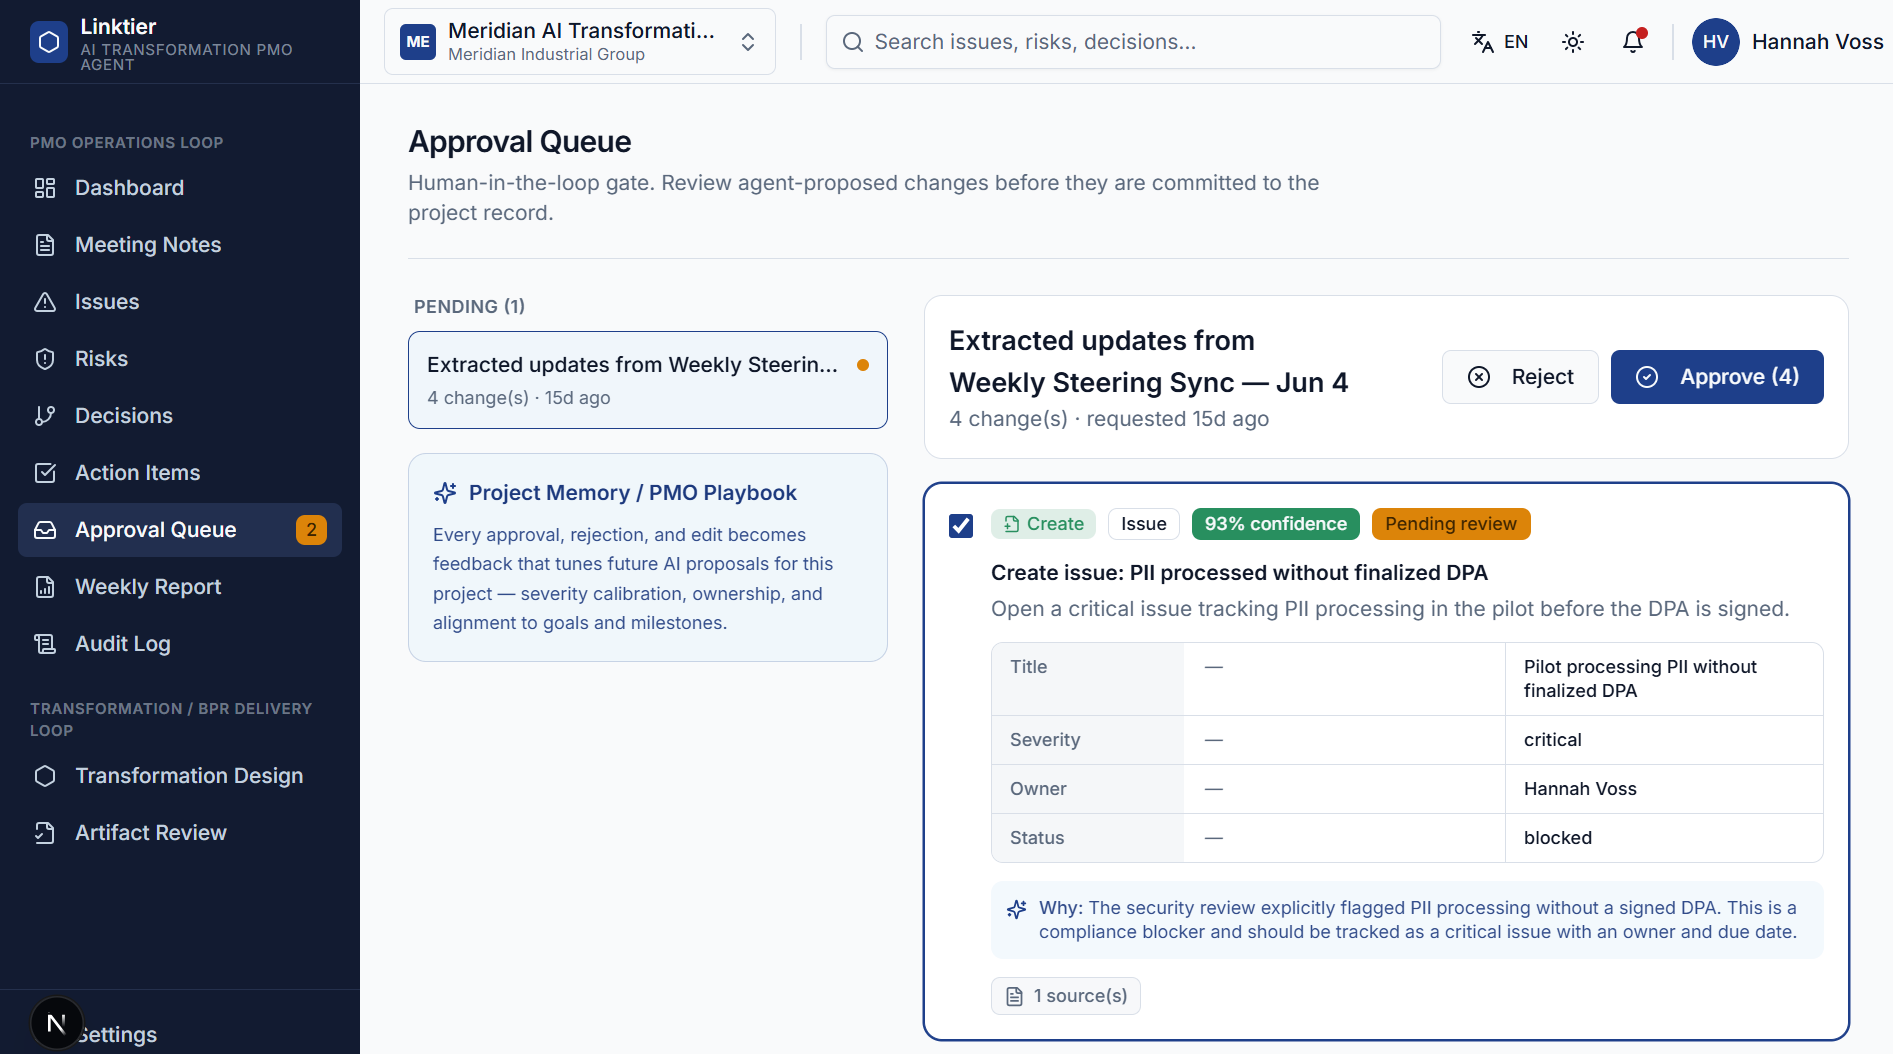
Task: Click the Meeting Notes document icon
Action: pyautogui.click(x=45, y=245)
